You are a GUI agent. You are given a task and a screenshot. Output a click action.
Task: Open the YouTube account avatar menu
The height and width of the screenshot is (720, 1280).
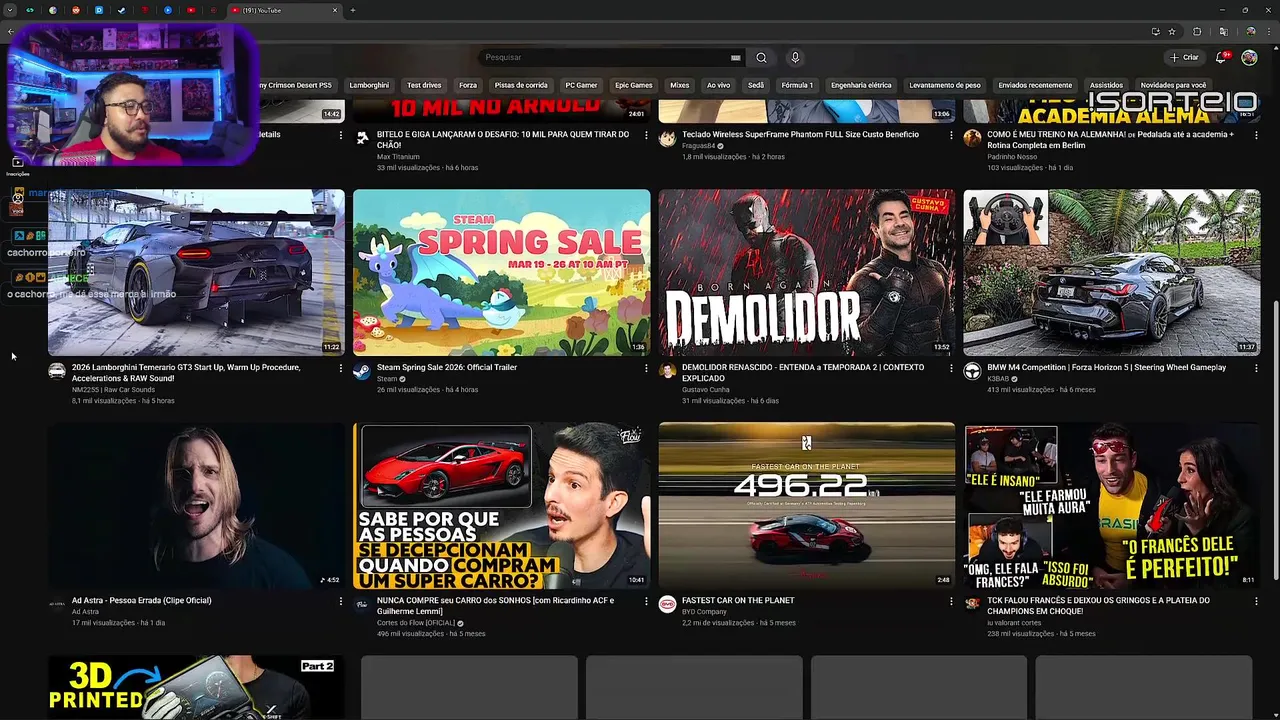coord(1249,57)
